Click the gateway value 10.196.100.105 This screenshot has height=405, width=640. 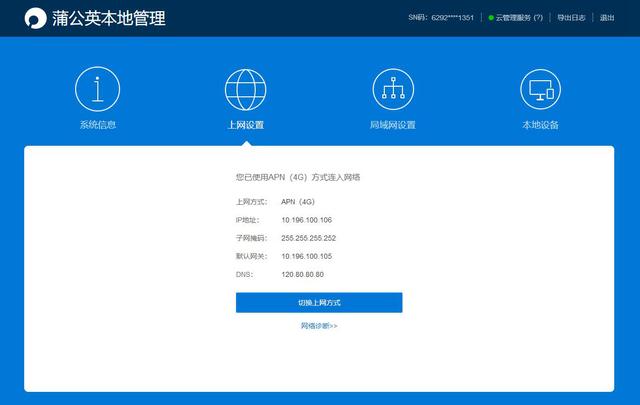pyautogui.click(x=307, y=256)
